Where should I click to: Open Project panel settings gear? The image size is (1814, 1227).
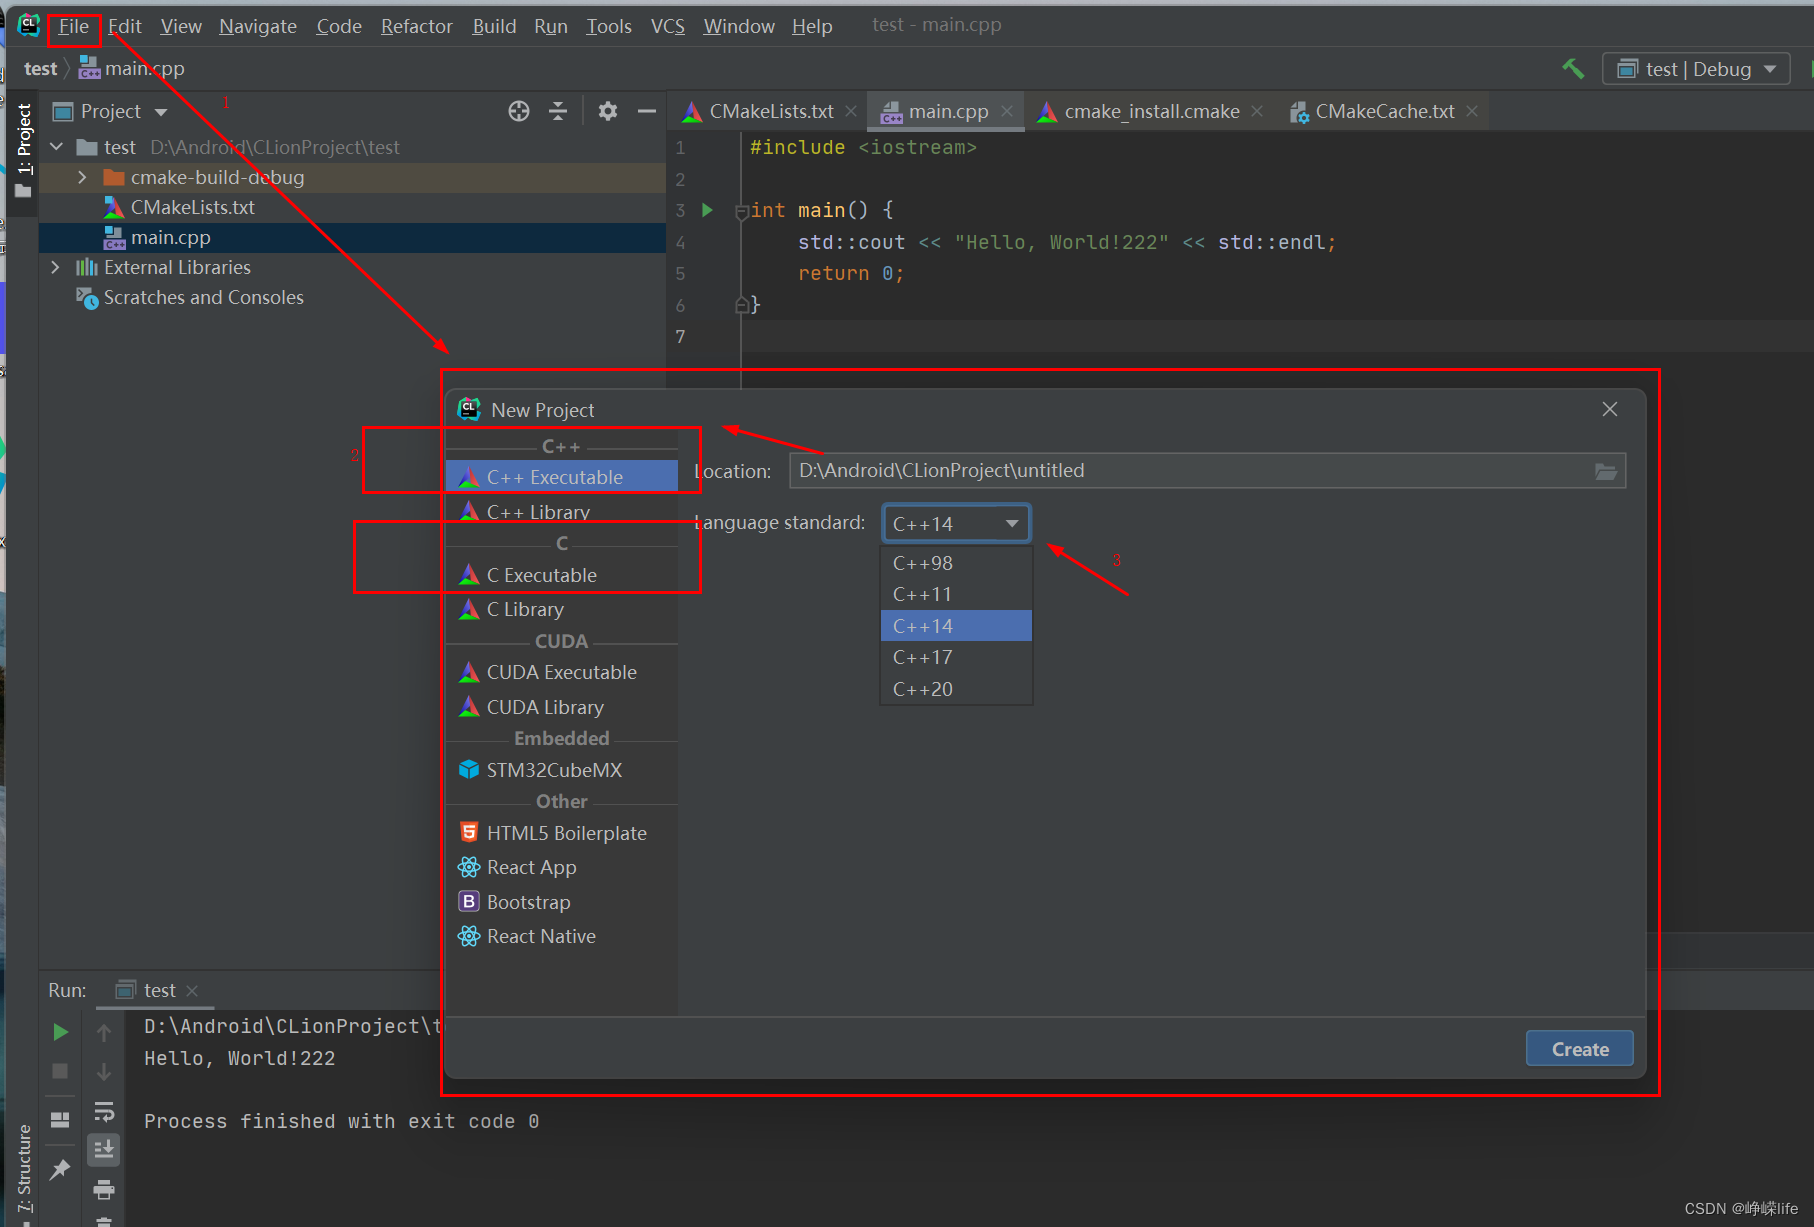607,111
